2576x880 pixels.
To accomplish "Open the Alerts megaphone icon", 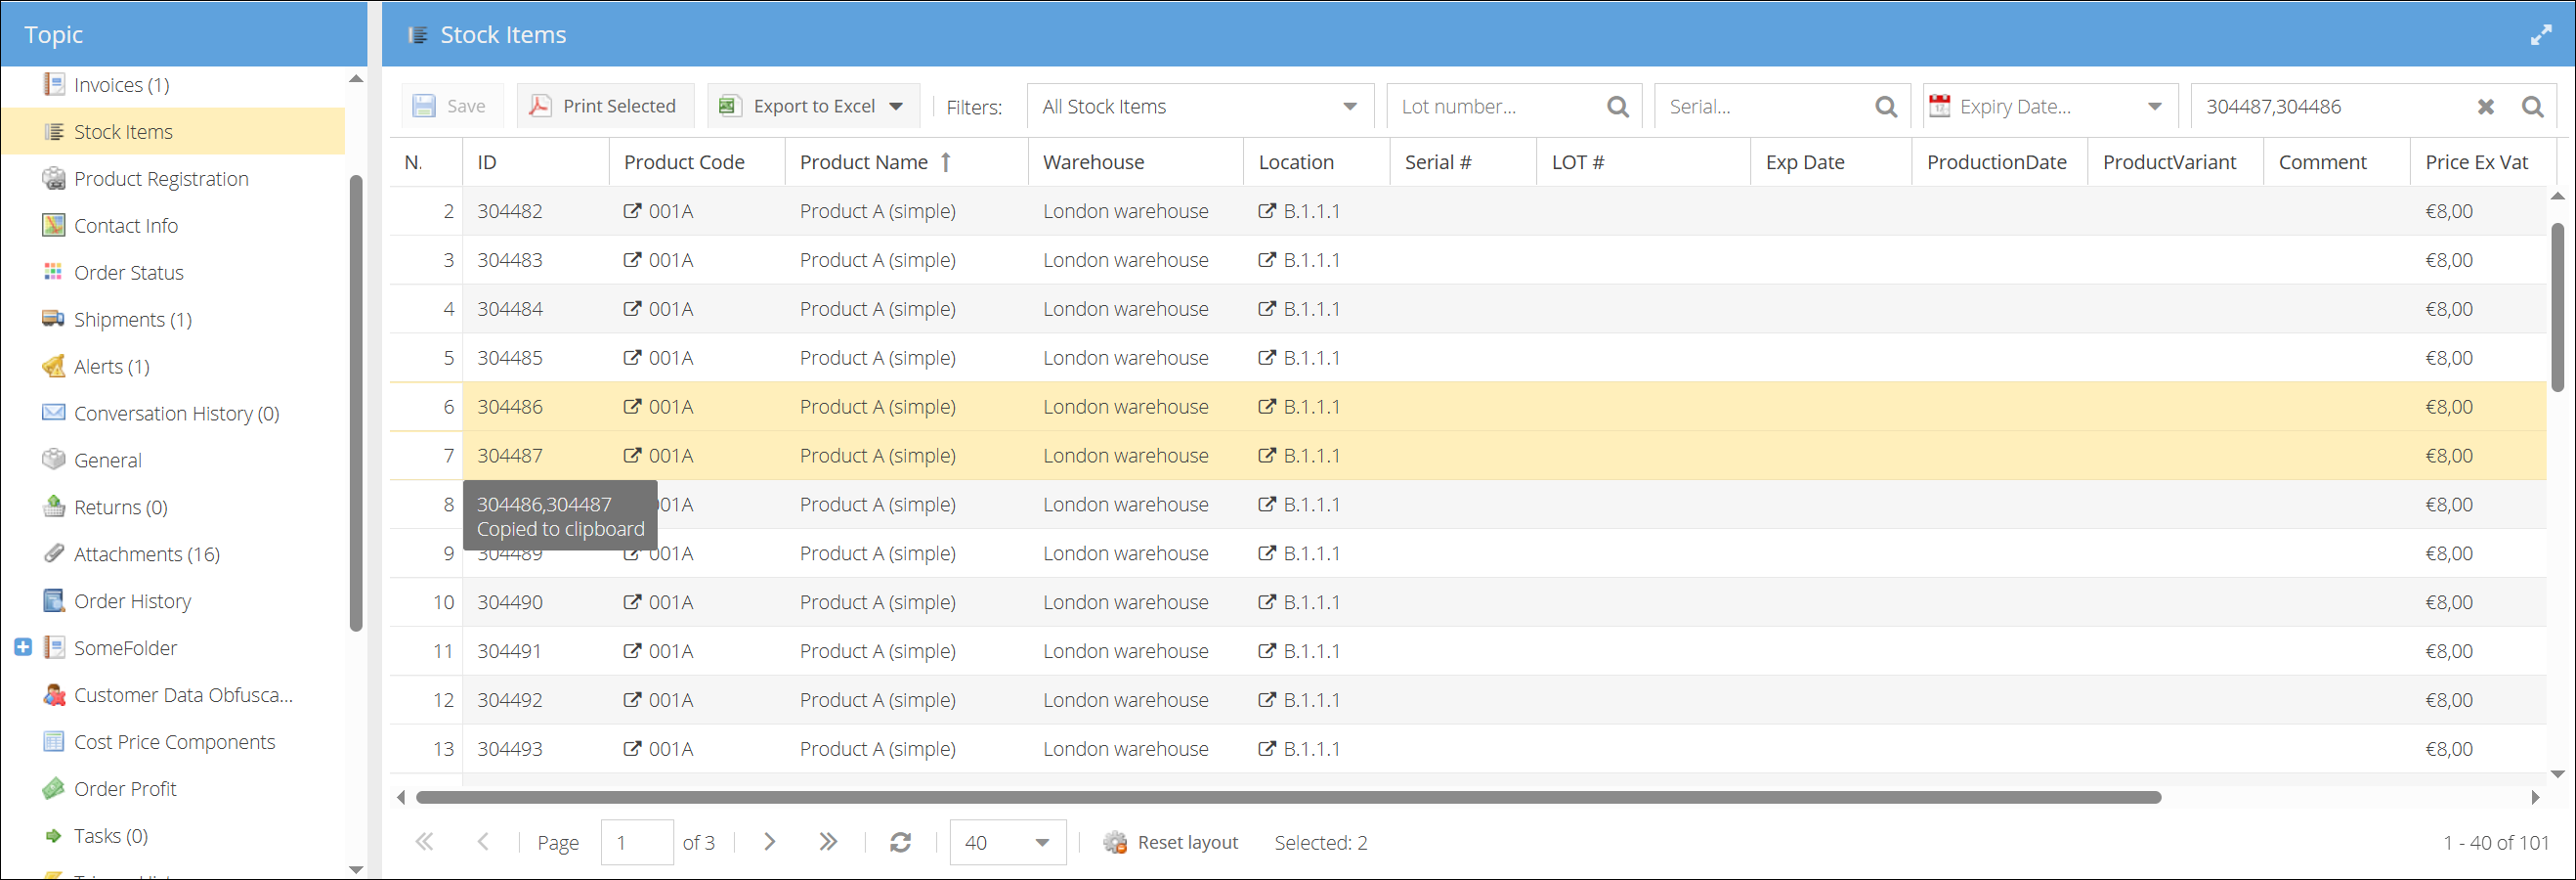I will tap(53, 366).
